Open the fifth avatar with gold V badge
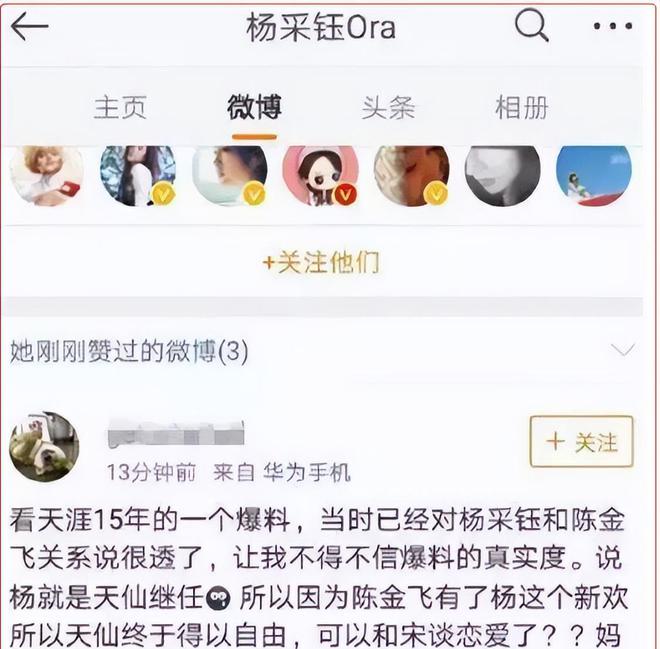This screenshot has width=660, height=649. tap(412, 175)
